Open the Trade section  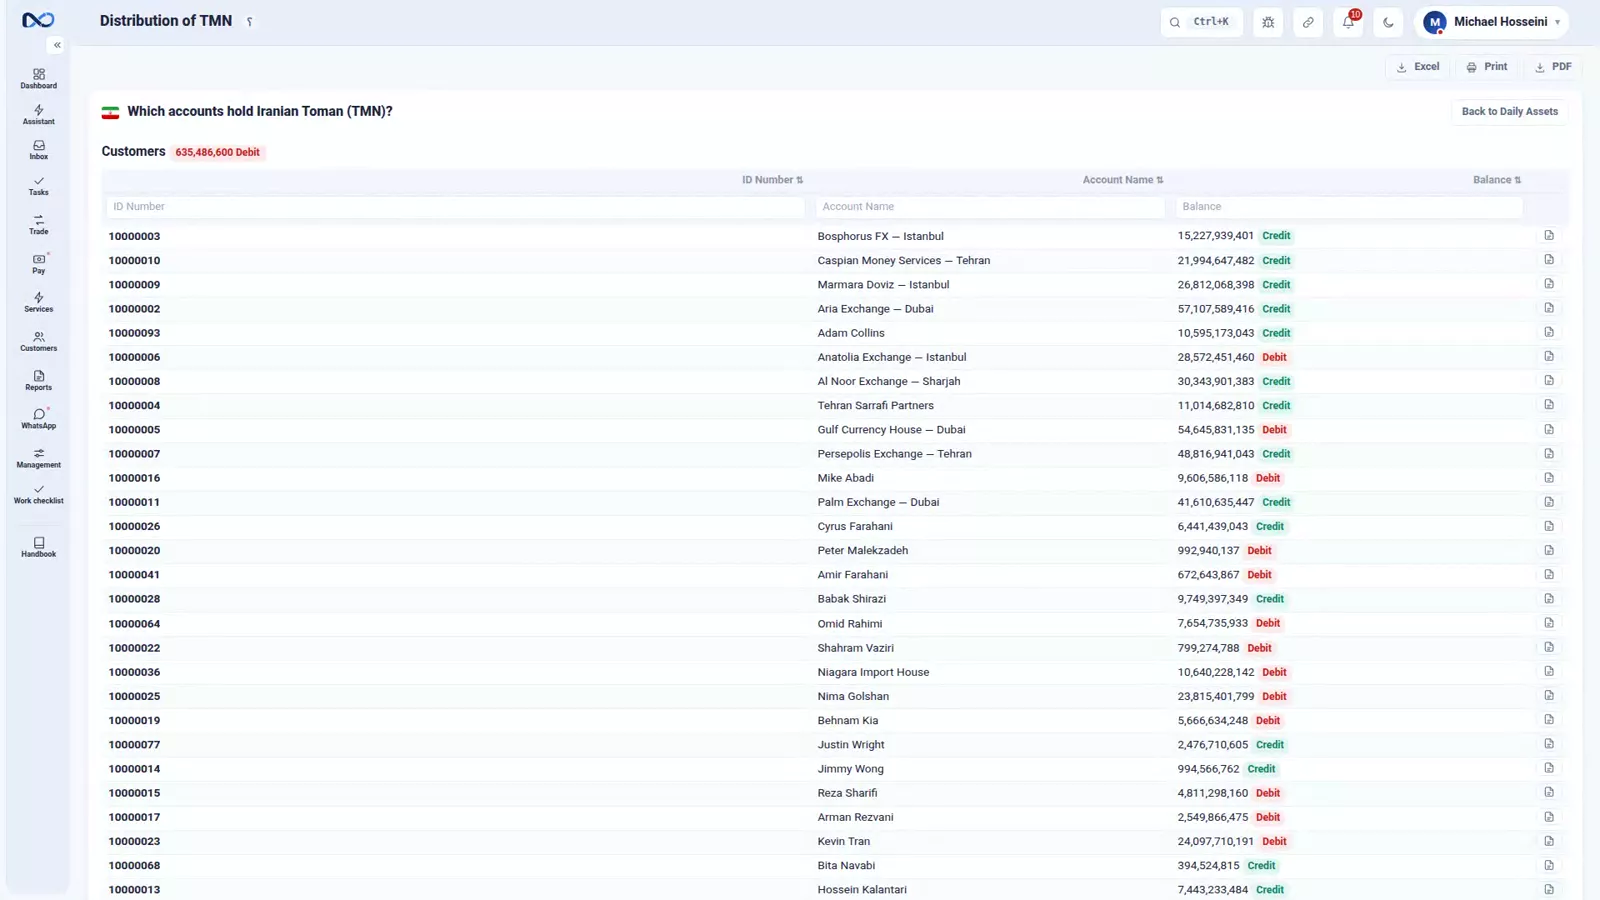[38, 224]
